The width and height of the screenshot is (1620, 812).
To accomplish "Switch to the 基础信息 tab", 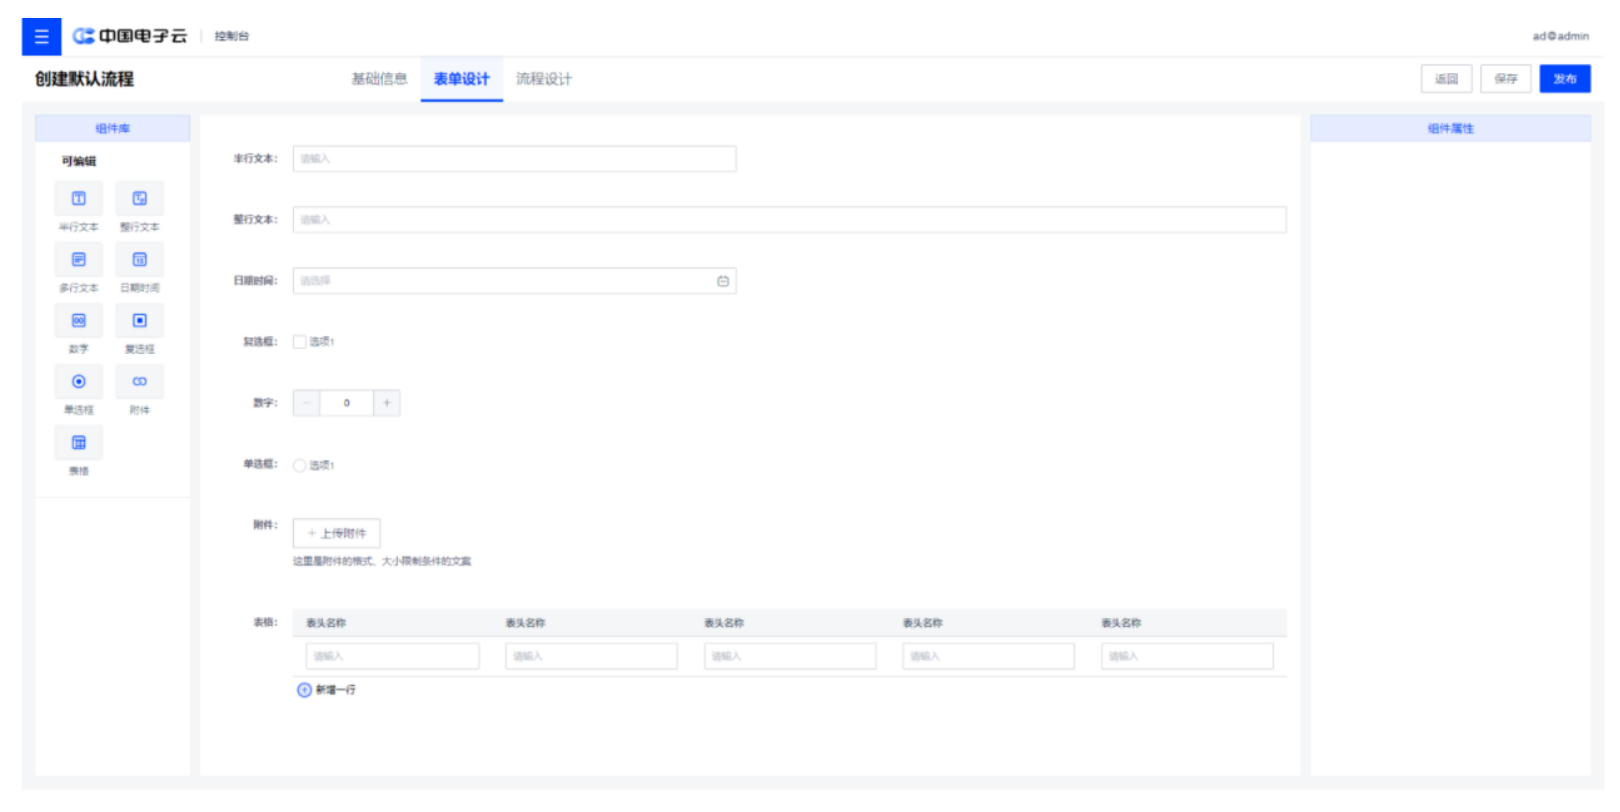I will pyautogui.click(x=379, y=79).
